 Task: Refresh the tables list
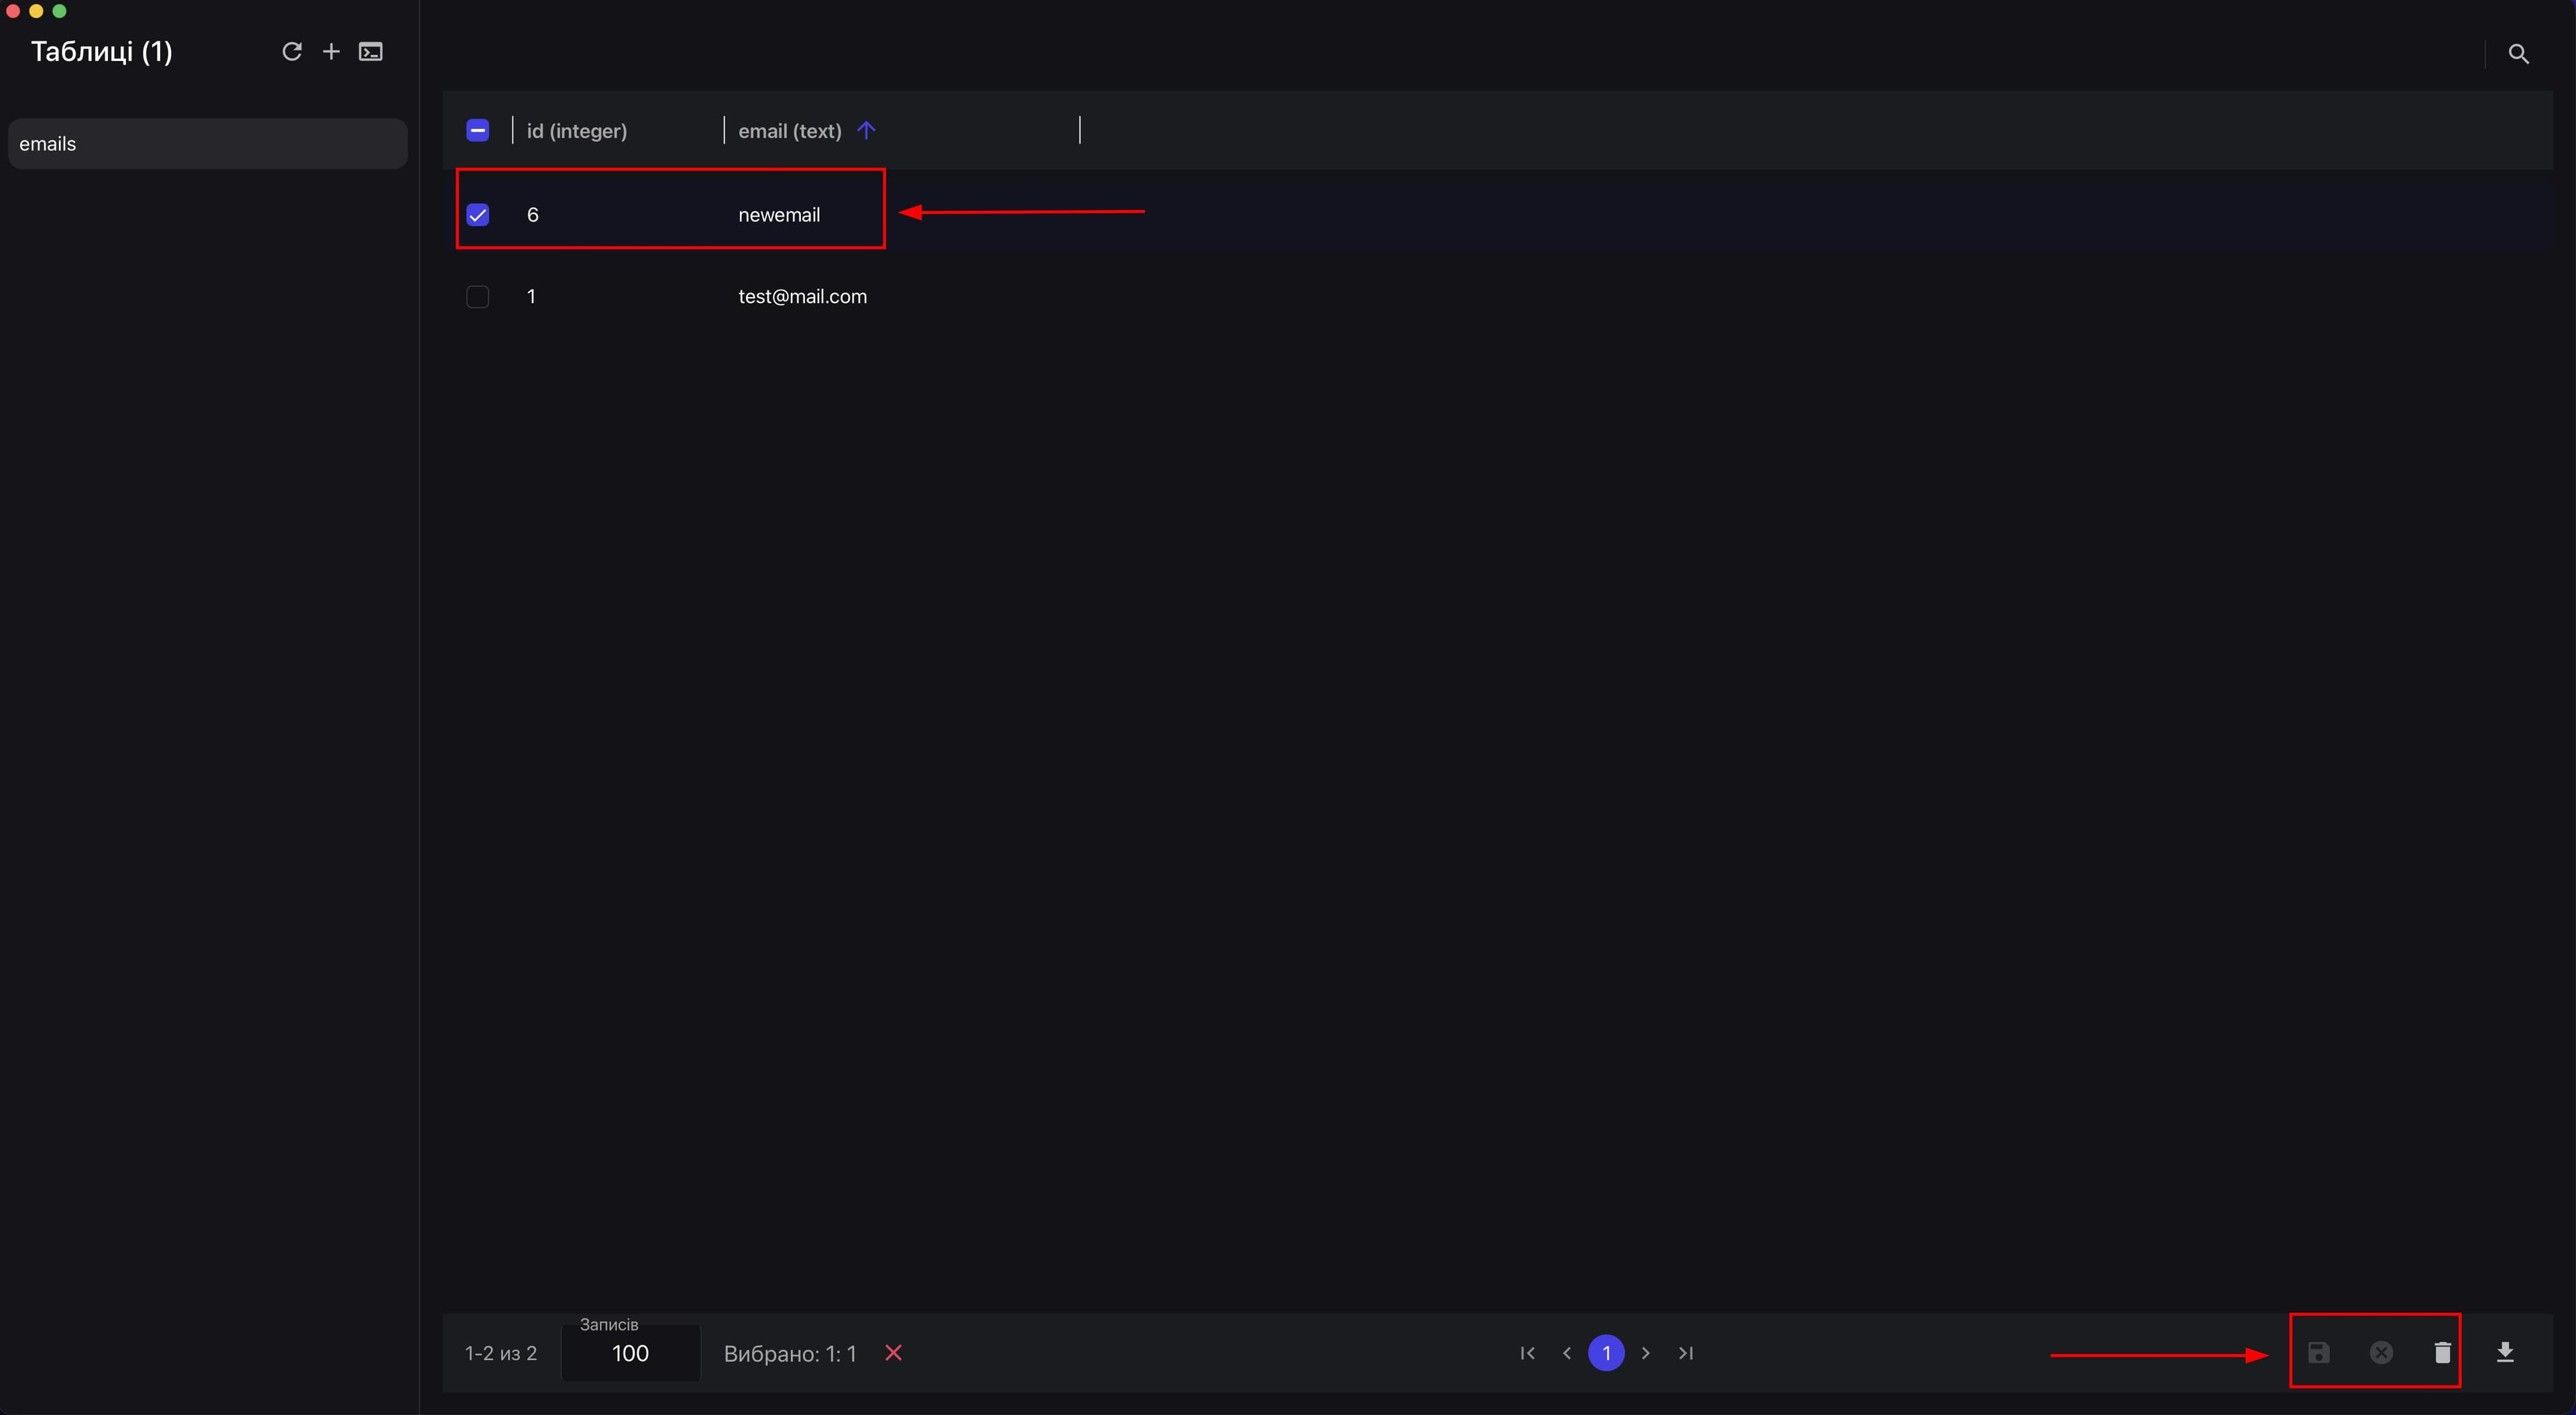292,51
